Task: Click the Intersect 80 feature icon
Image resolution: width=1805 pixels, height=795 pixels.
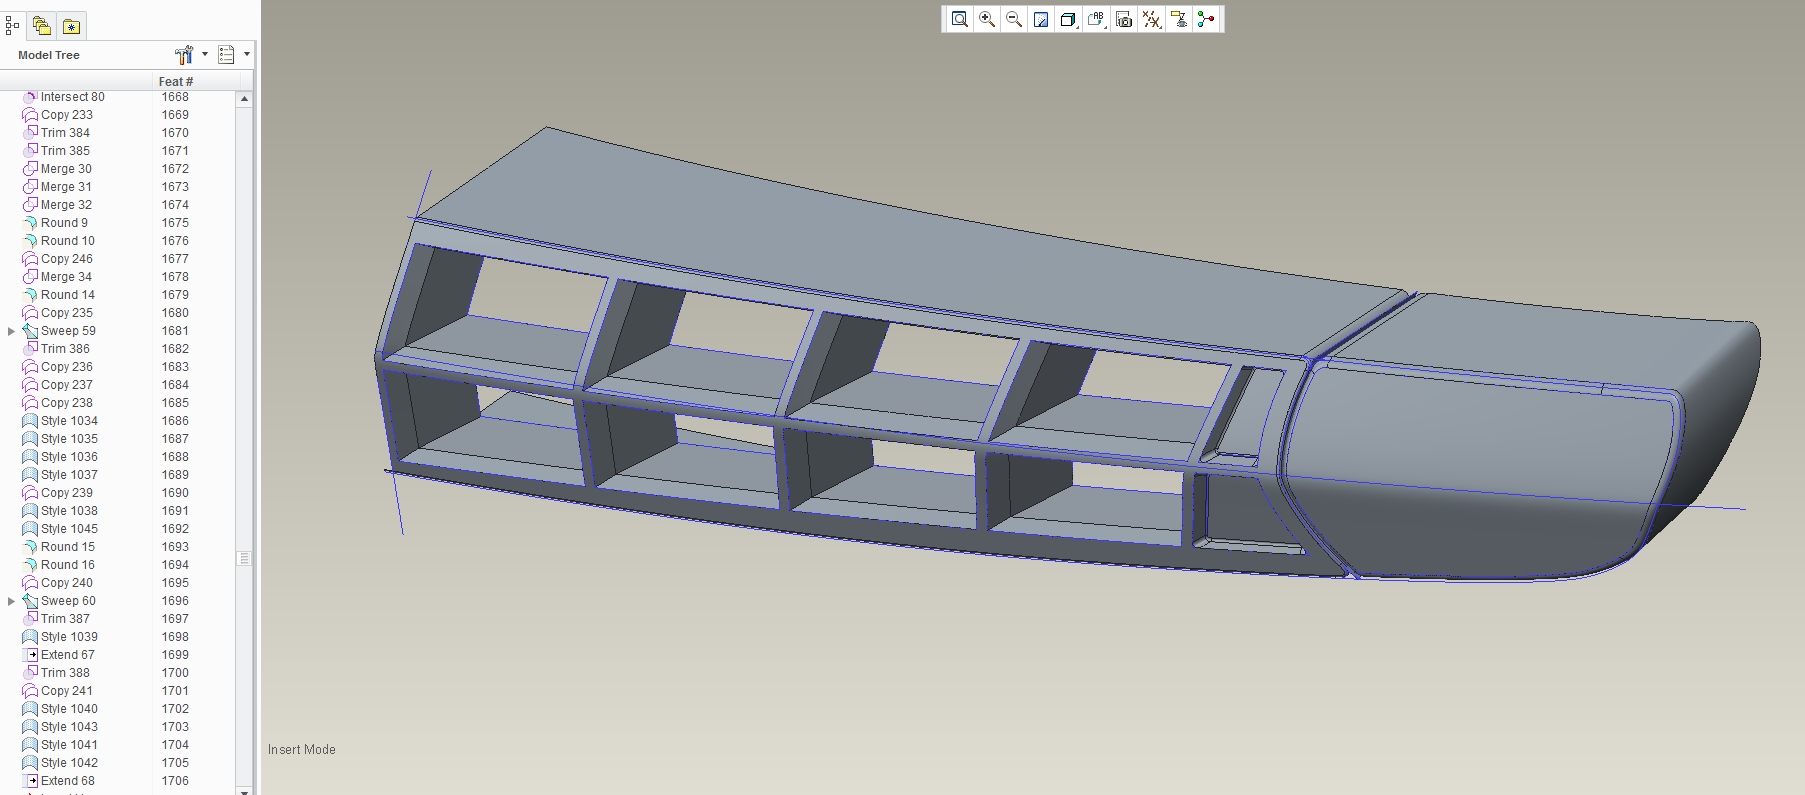Action: tap(30, 97)
